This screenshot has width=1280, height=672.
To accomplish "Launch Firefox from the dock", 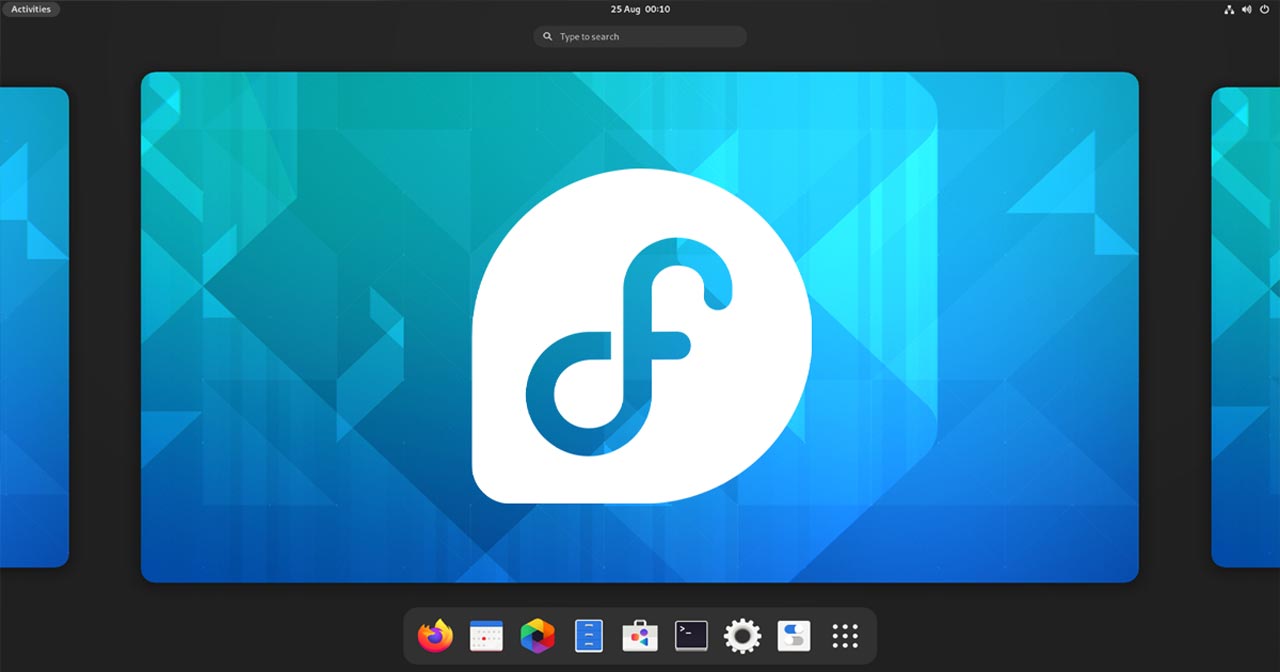I will (435, 636).
